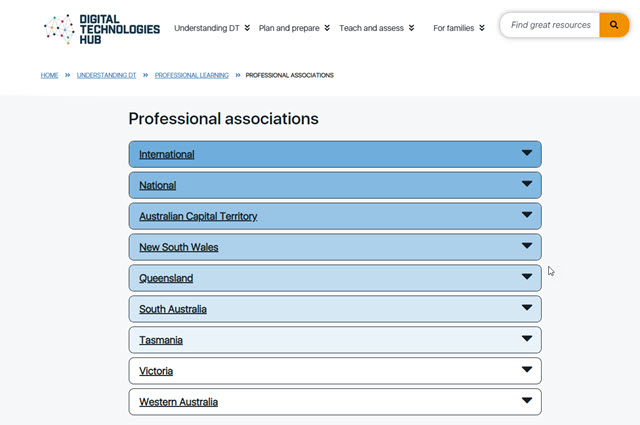The image size is (640, 425).
Task: Expand the Victoria section arrow
Action: tap(527, 371)
